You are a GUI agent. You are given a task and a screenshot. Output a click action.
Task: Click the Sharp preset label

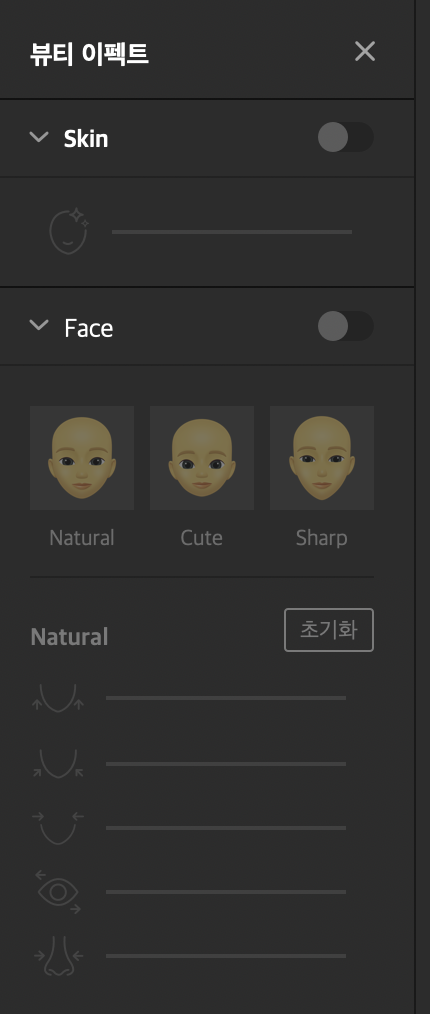pyautogui.click(x=321, y=538)
